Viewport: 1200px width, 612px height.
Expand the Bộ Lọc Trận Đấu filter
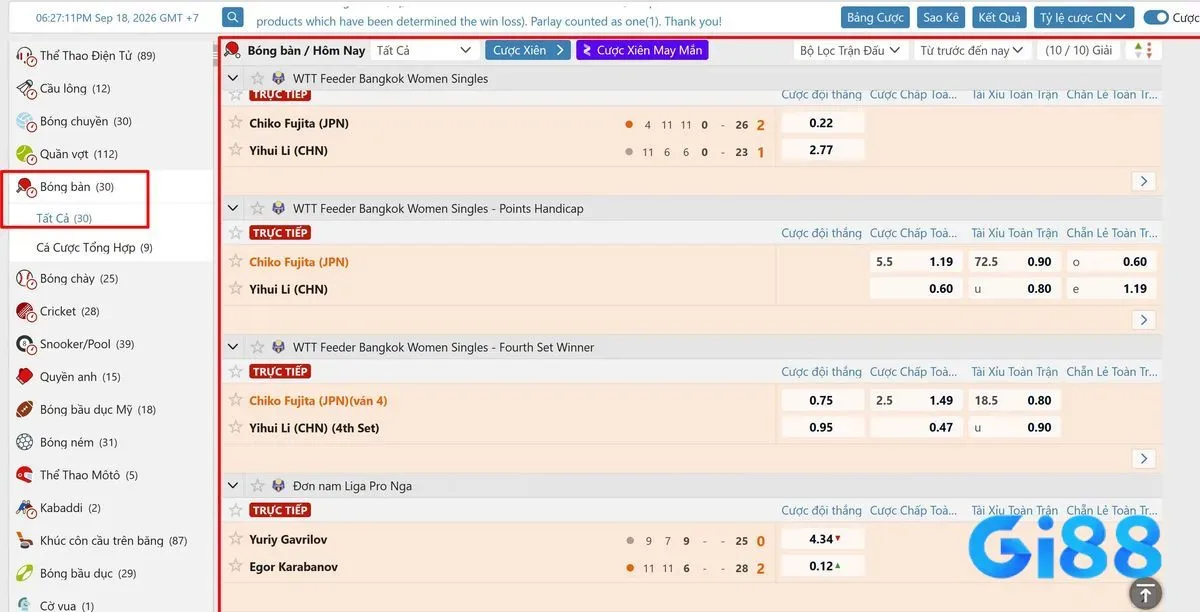(x=849, y=50)
